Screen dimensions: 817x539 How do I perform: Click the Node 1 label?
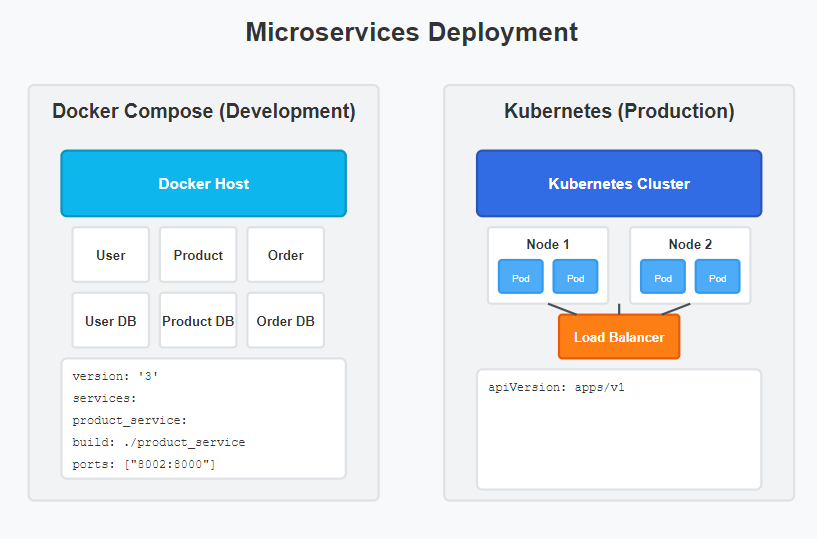548,244
